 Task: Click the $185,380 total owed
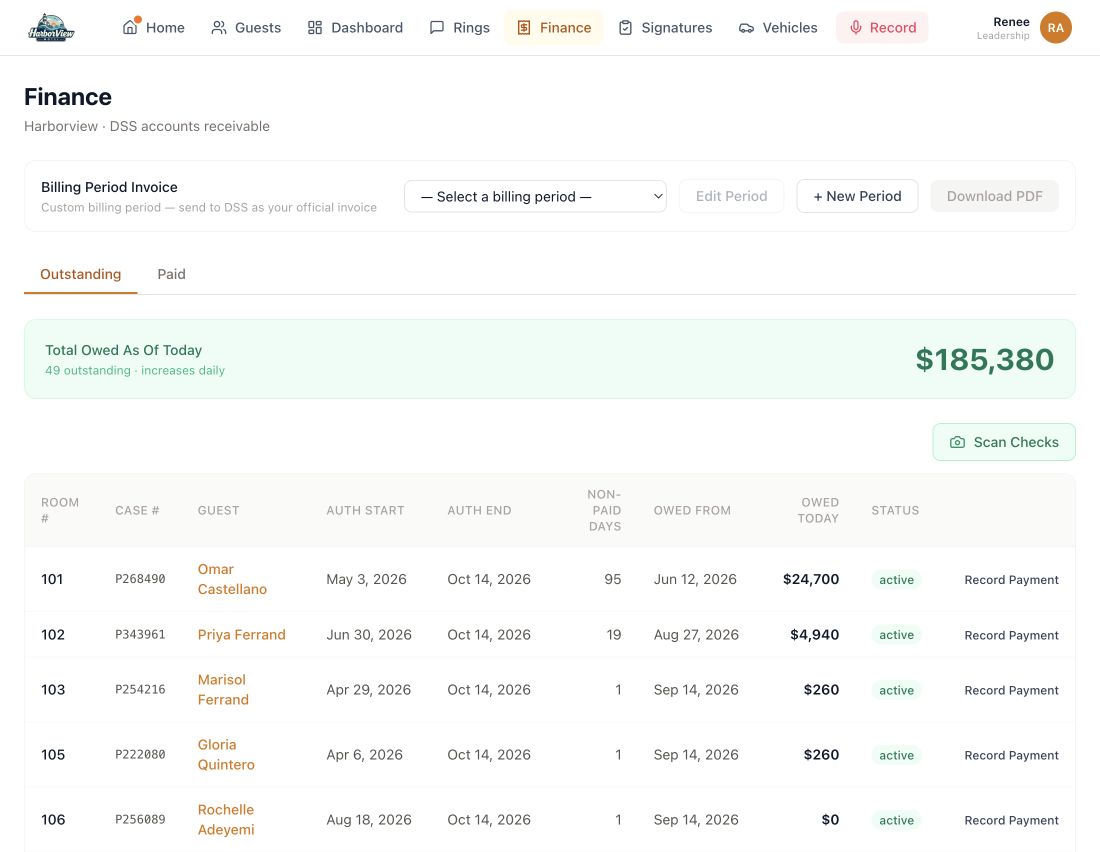click(984, 359)
